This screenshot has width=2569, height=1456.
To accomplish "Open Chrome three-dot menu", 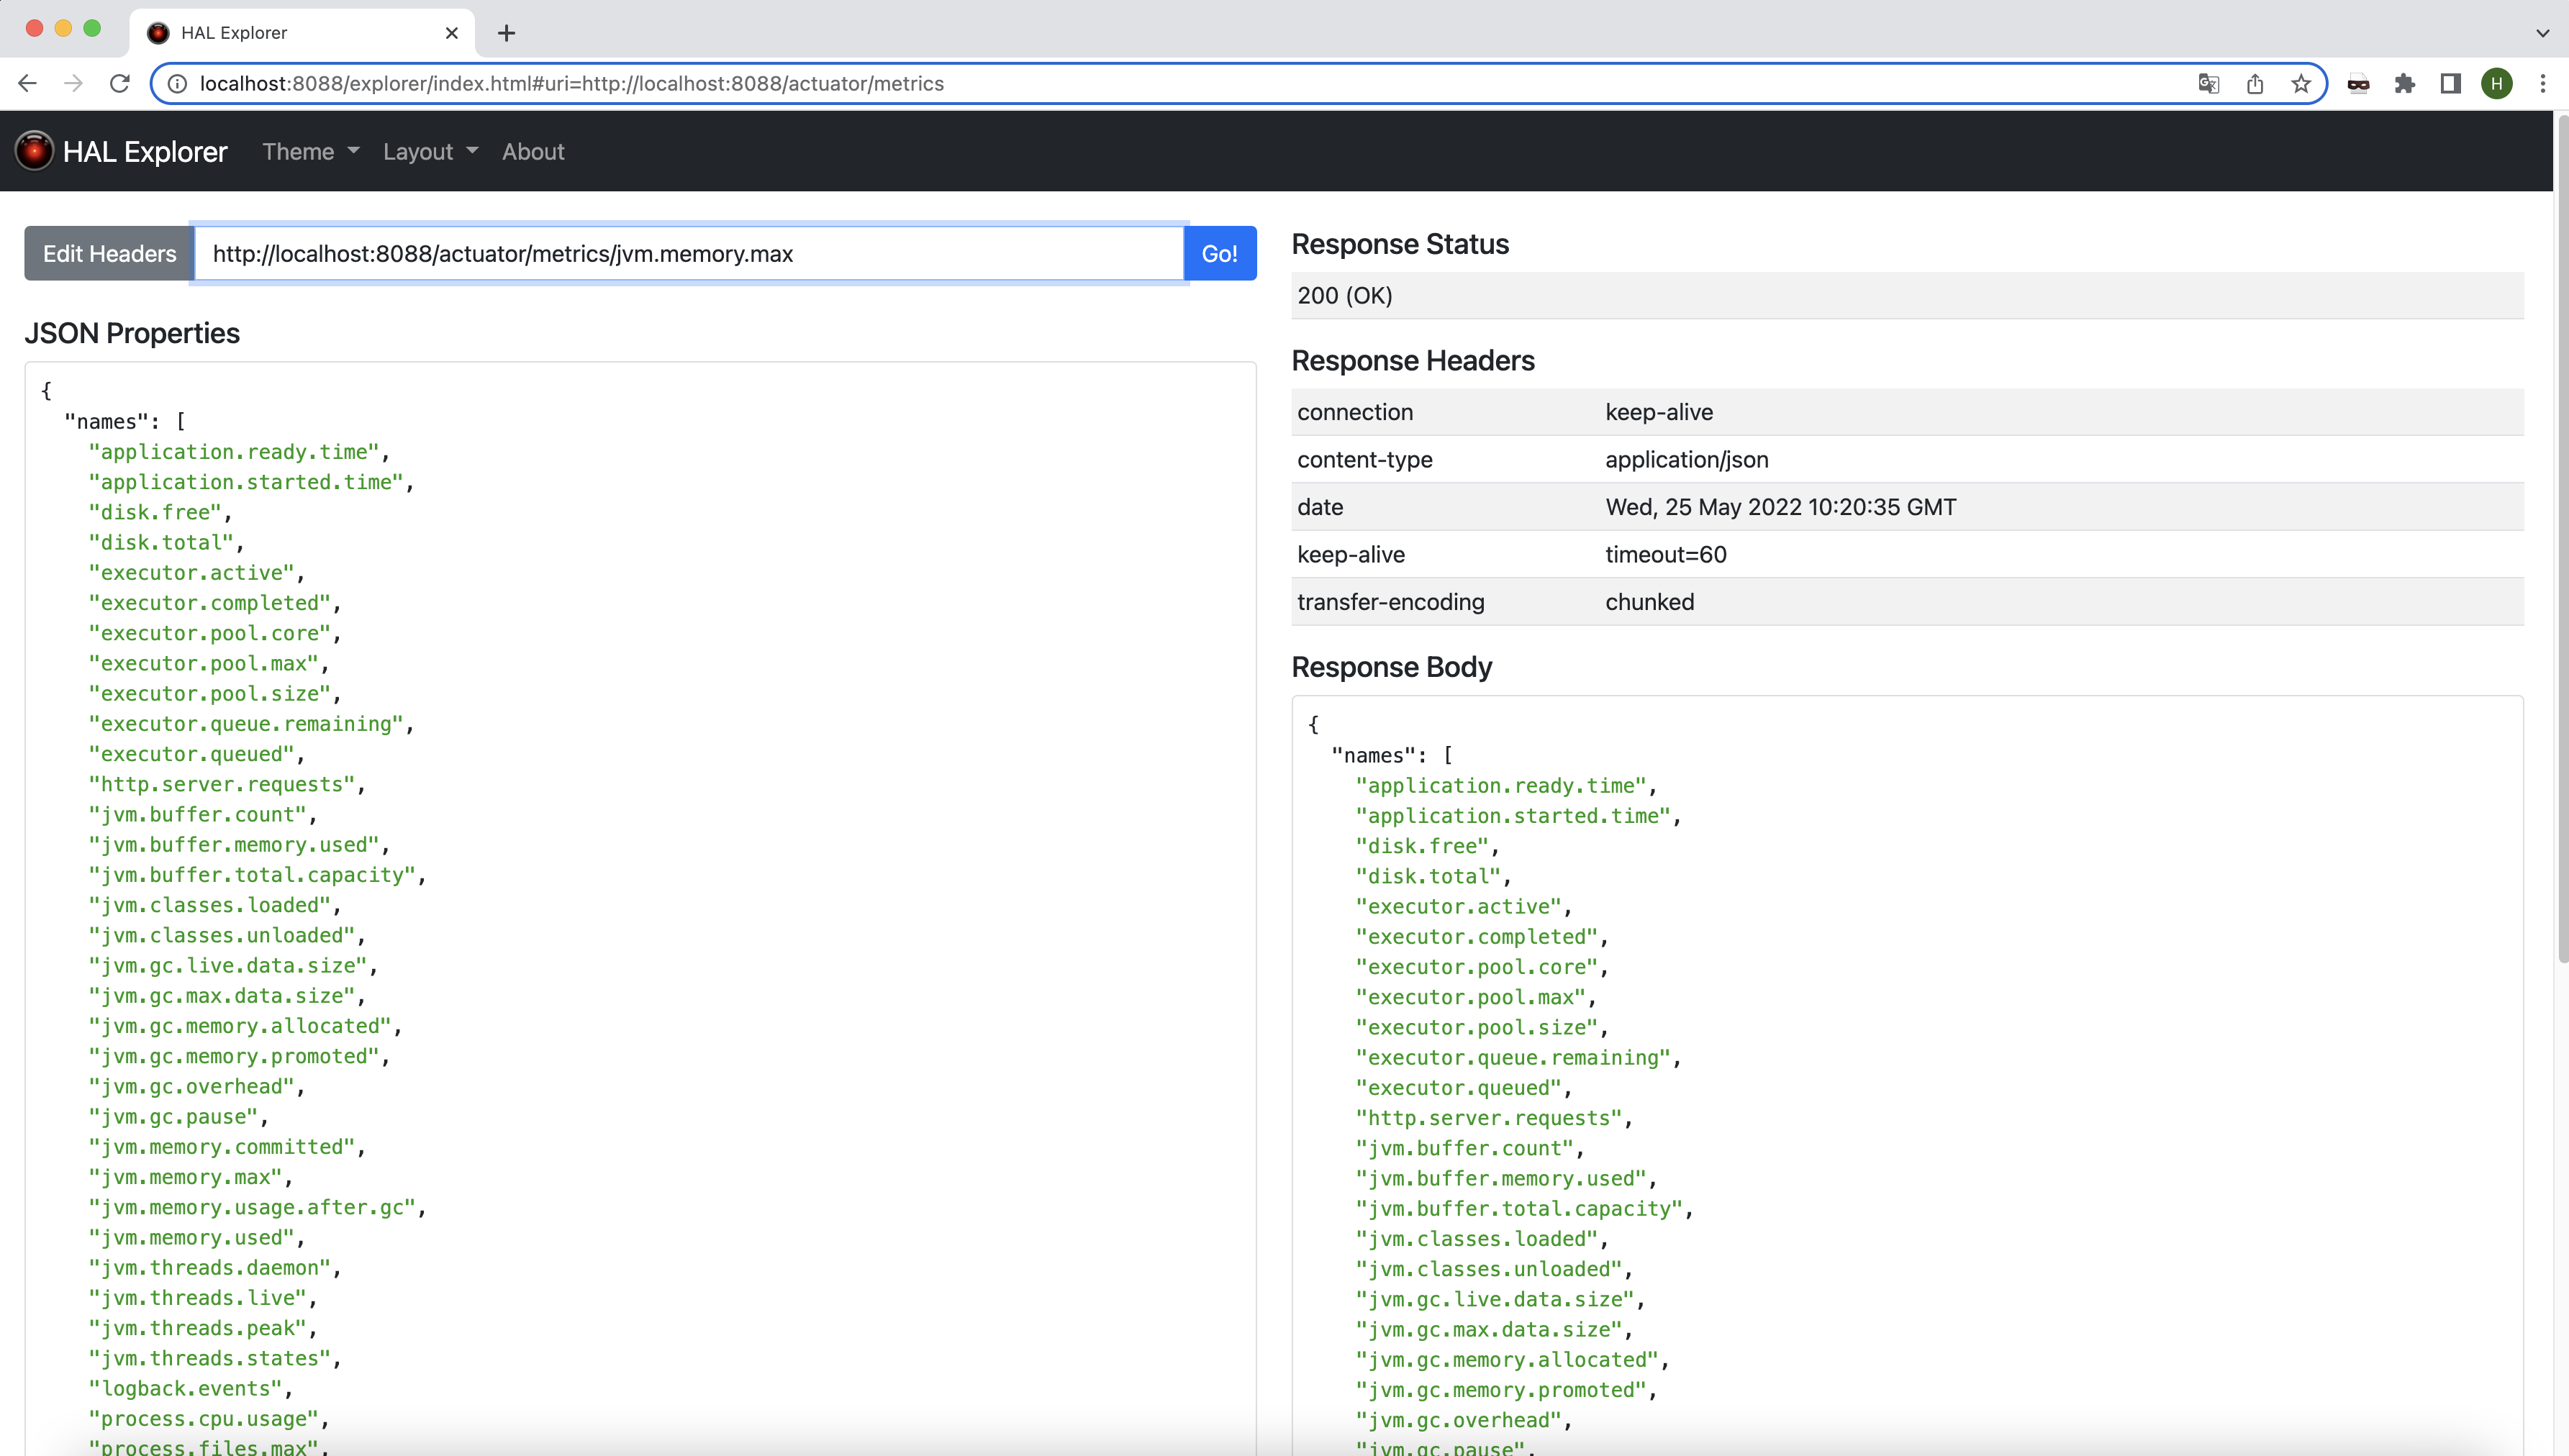I will tap(2543, 84).
